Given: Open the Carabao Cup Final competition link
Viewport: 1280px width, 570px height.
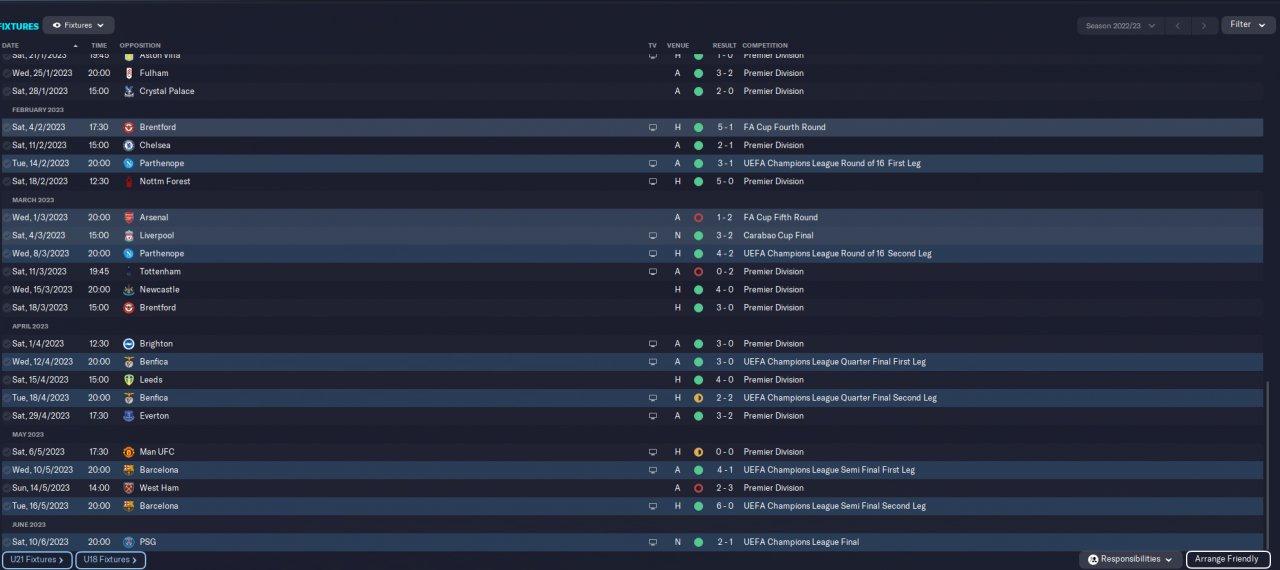Looking at the screenshot, I should click(779, 235).
